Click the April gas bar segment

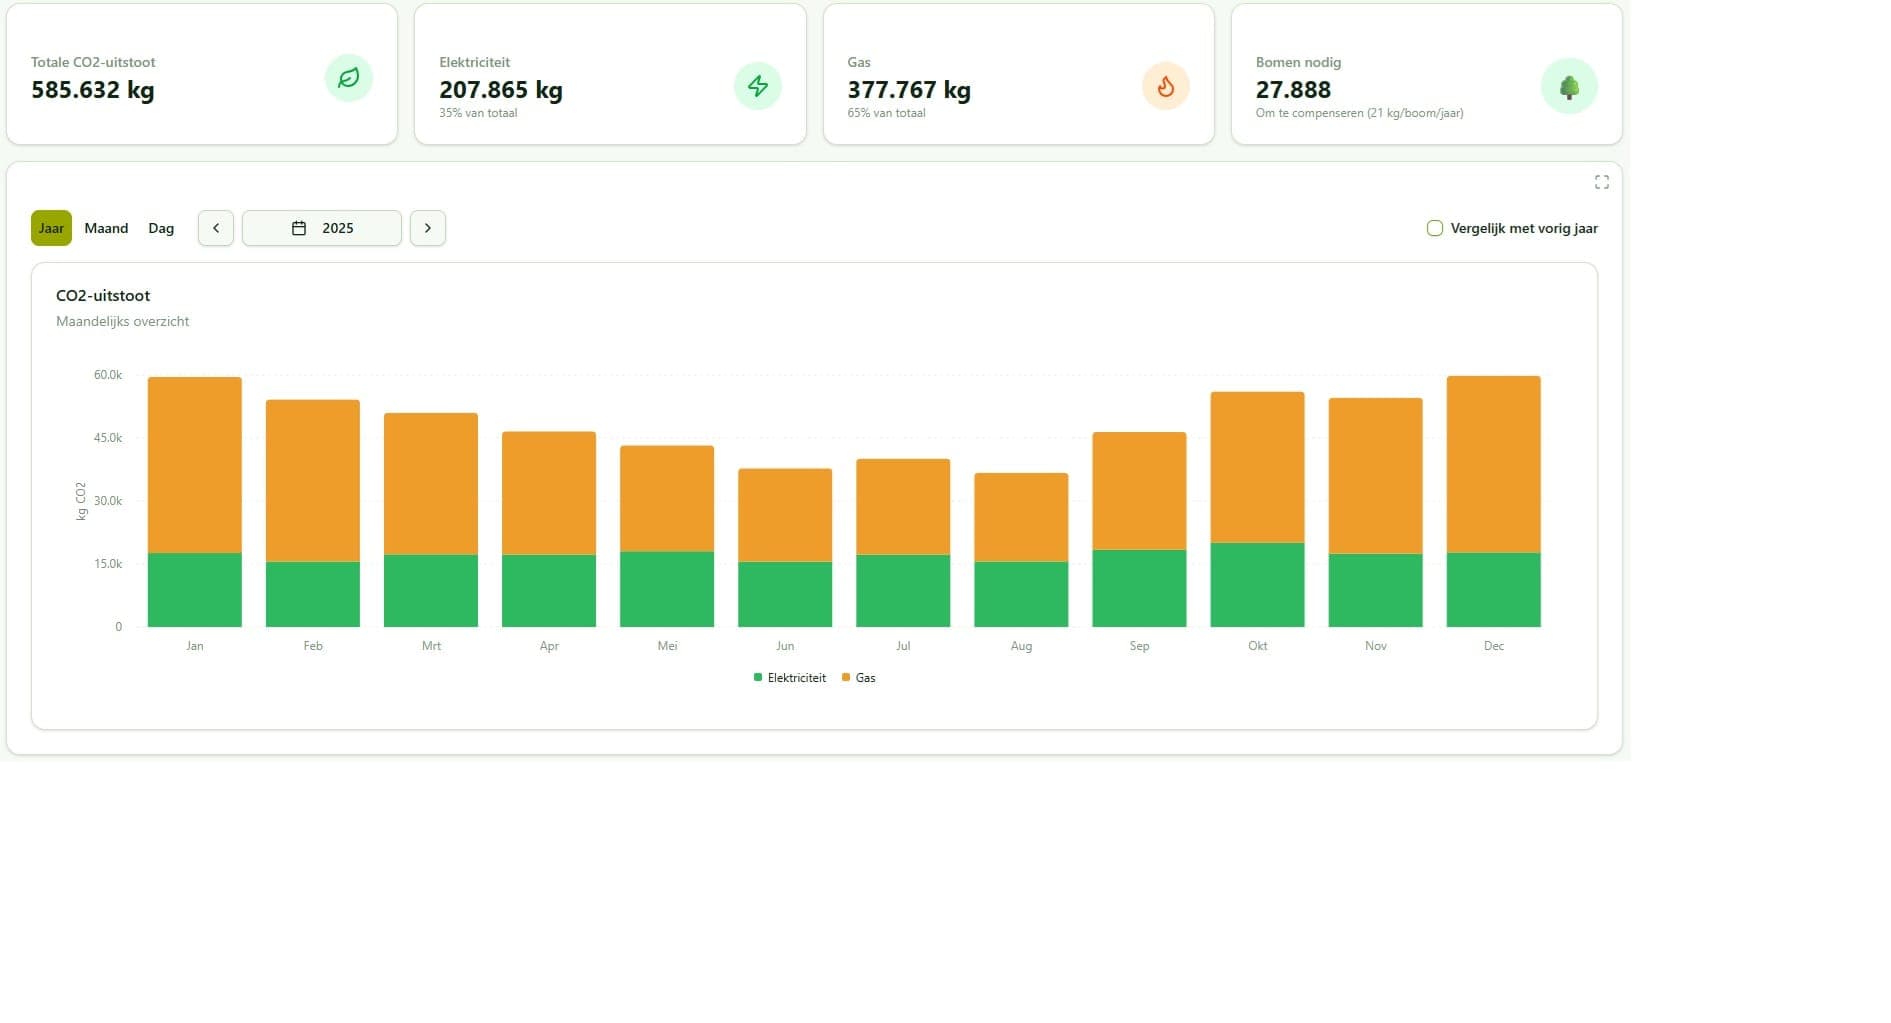click(x=549, y=493)
